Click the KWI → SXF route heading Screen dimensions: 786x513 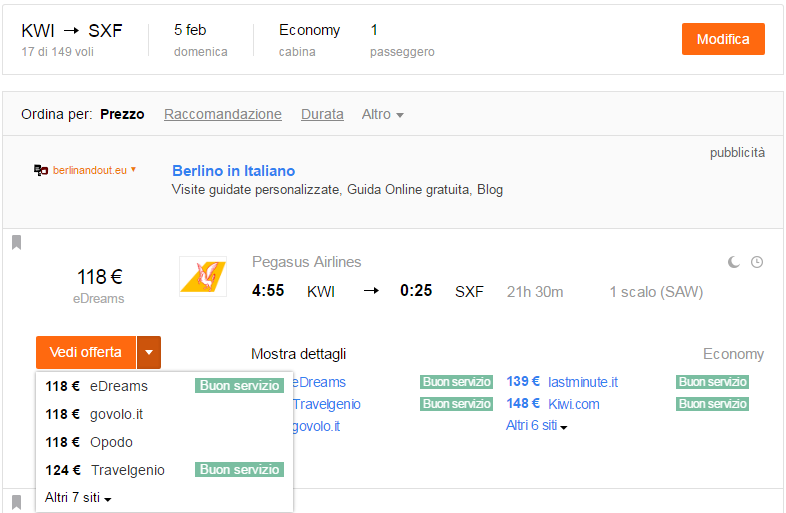(72, 31)
